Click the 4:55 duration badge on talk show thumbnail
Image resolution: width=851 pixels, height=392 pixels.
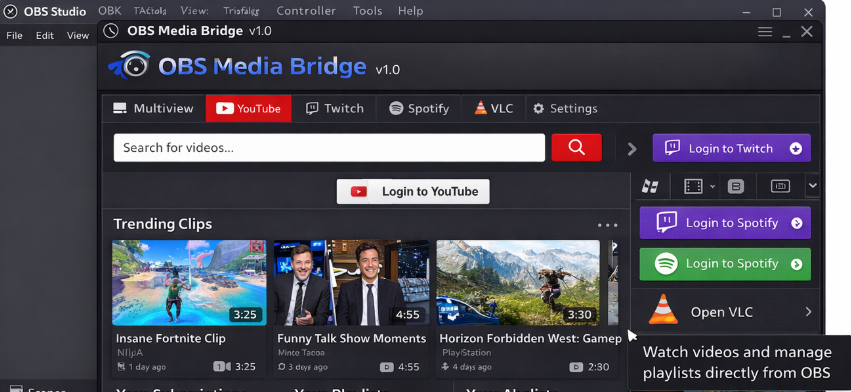pos(408,314)
